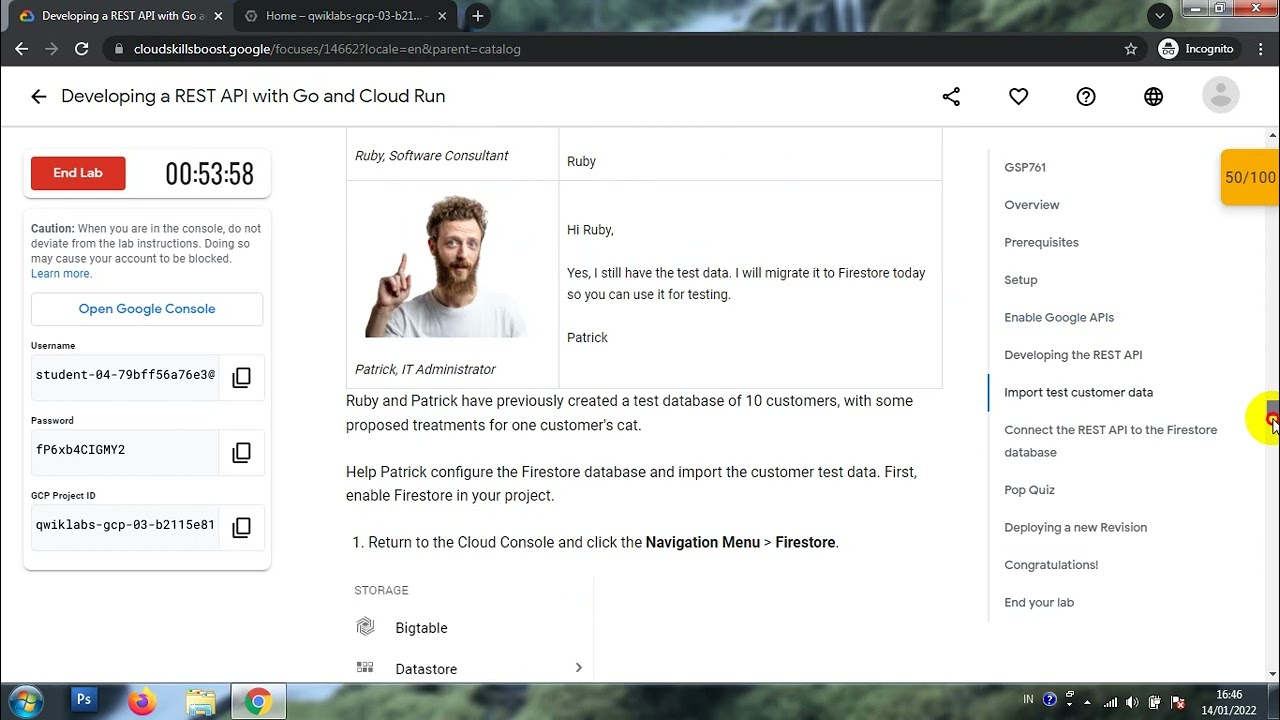Open the Windows Start menu
The height and width of the screenshot is (720, 1280).
click(x=25, y=701)
